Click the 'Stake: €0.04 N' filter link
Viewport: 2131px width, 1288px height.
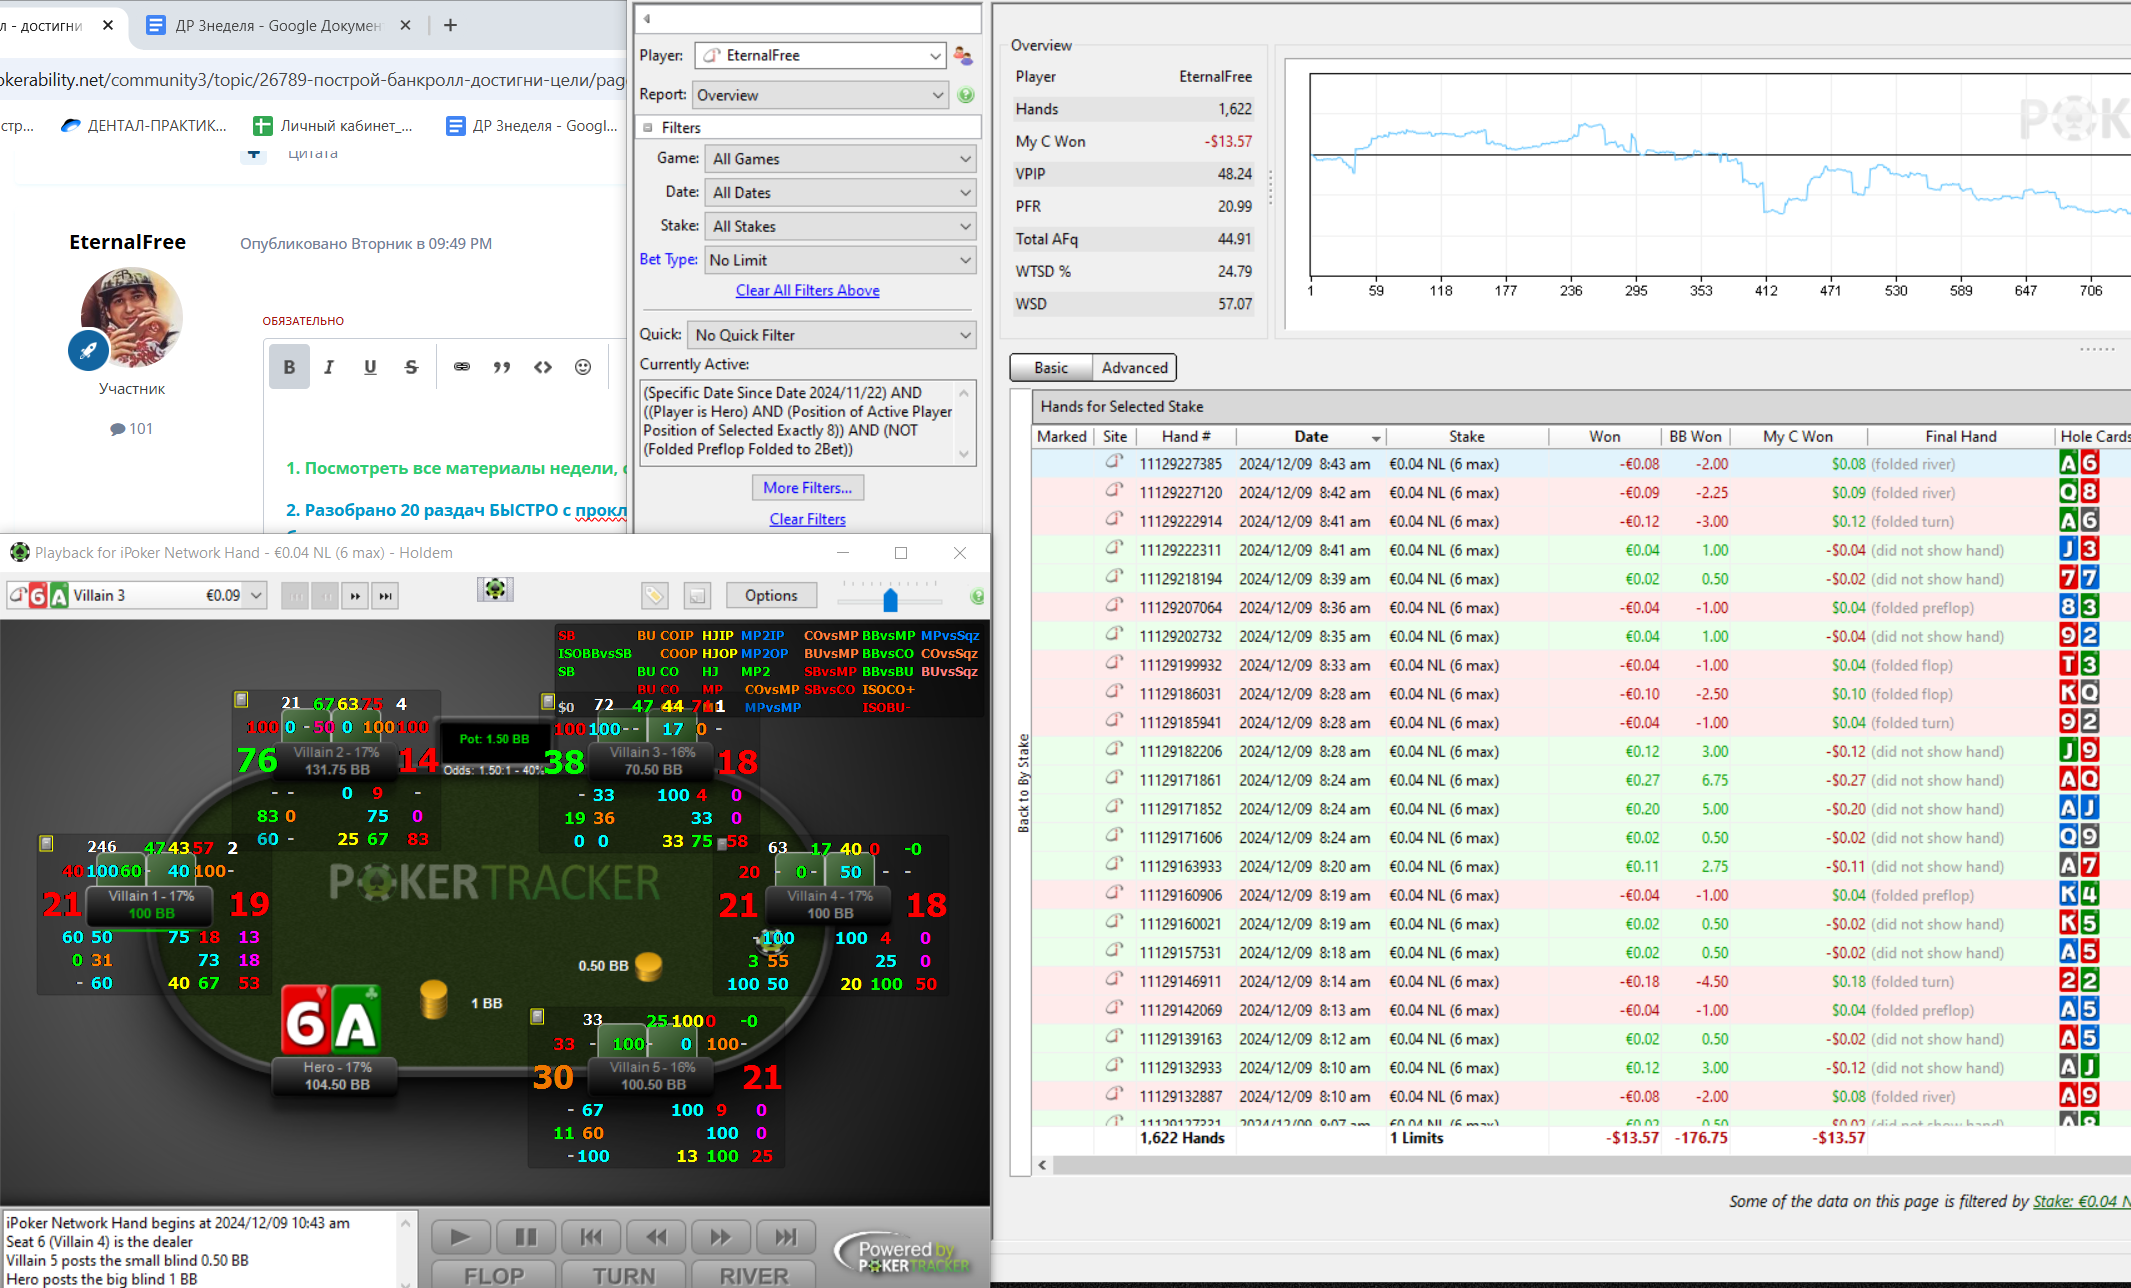[x=2081, y=1201]
